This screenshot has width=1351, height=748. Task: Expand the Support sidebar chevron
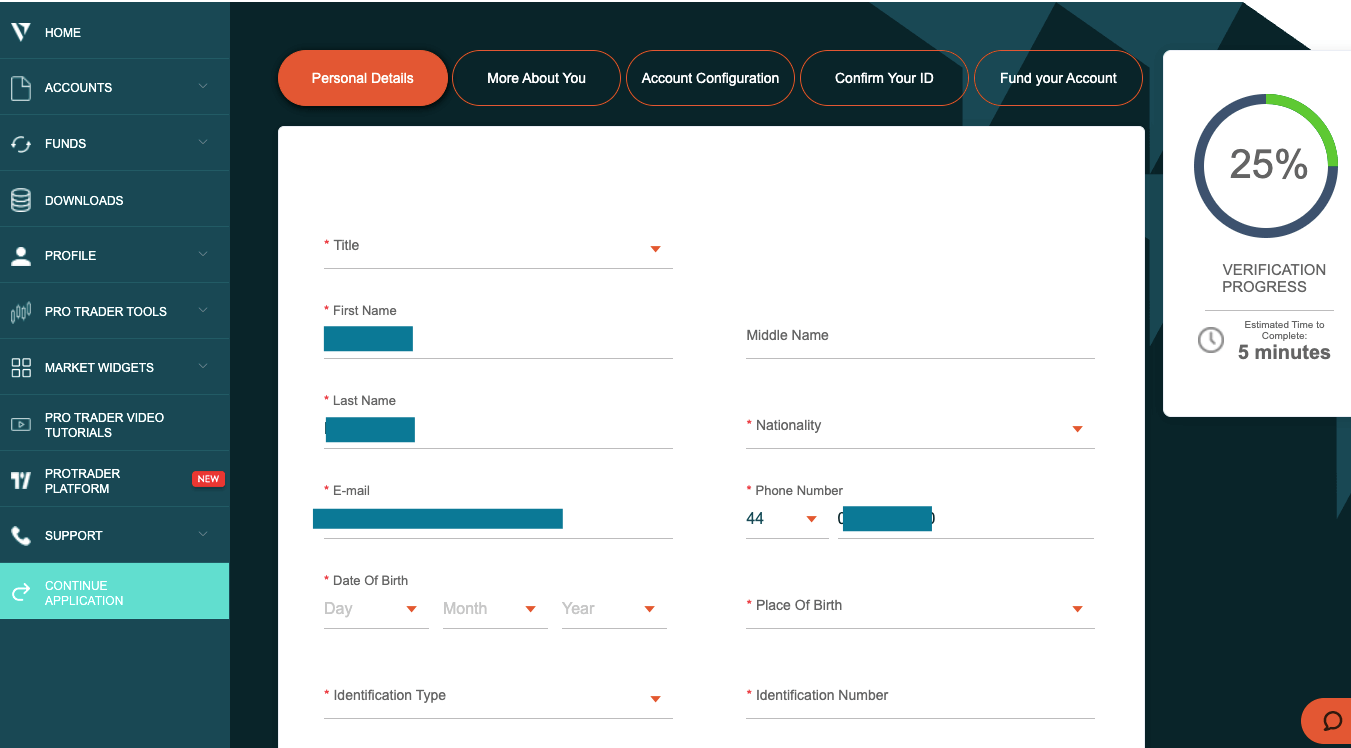[203, 535]
